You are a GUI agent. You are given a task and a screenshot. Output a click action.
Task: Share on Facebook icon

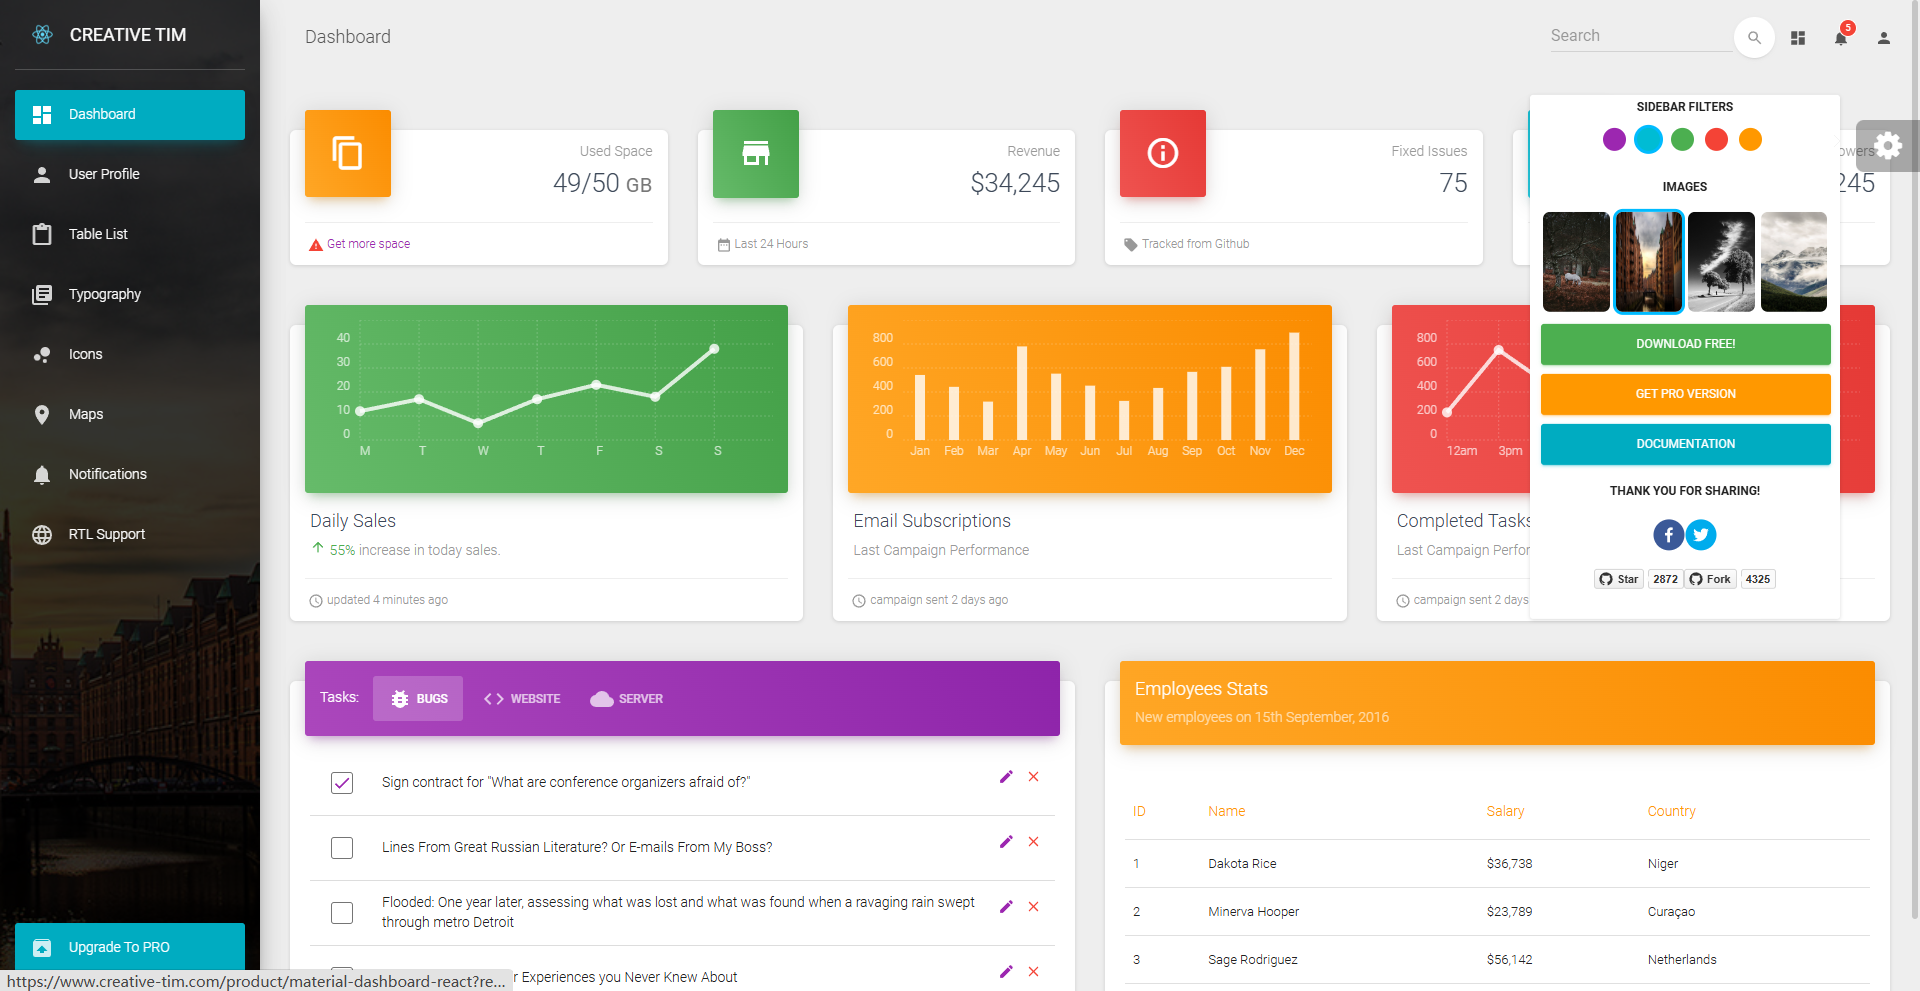1668,535
